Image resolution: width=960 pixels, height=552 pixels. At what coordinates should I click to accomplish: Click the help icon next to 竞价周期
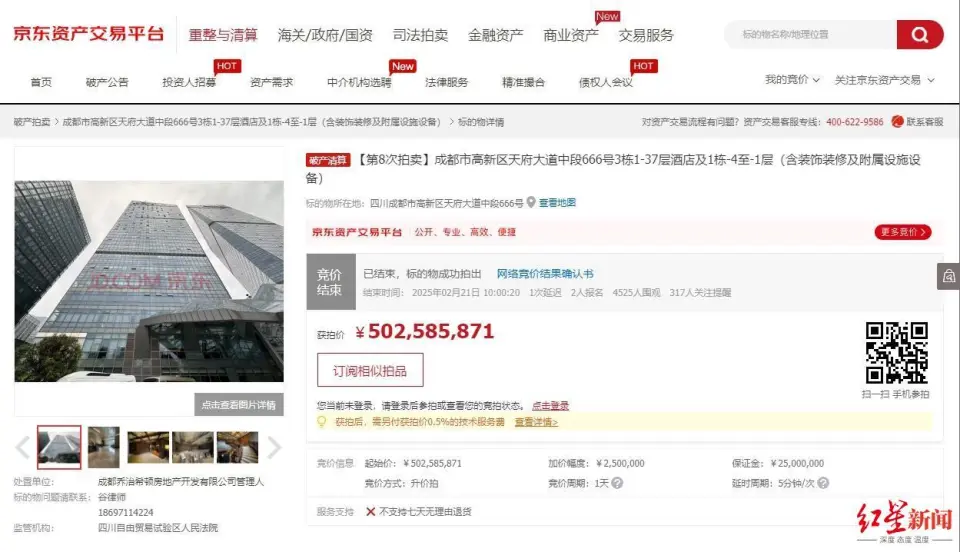(617, 483)
